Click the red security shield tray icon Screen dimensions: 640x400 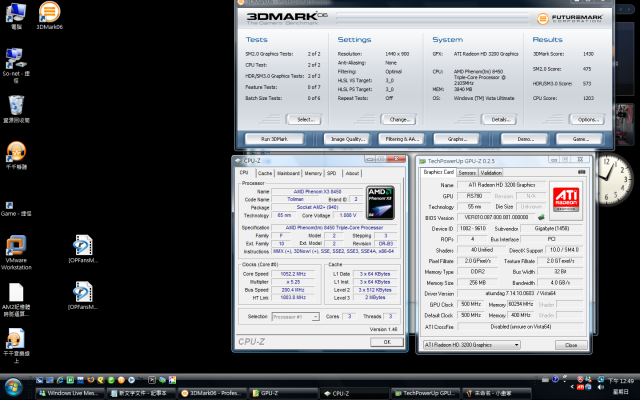click(x=580, y=379)
